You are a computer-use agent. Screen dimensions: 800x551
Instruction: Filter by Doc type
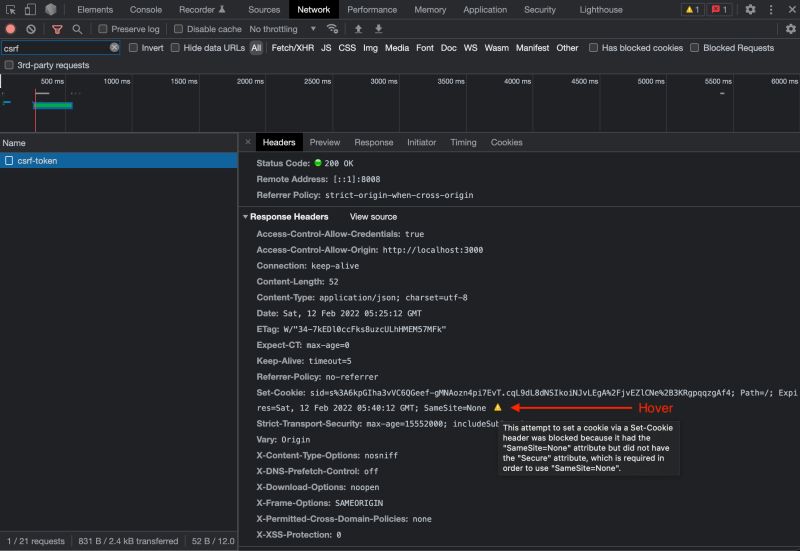click(x=448, y=48)
